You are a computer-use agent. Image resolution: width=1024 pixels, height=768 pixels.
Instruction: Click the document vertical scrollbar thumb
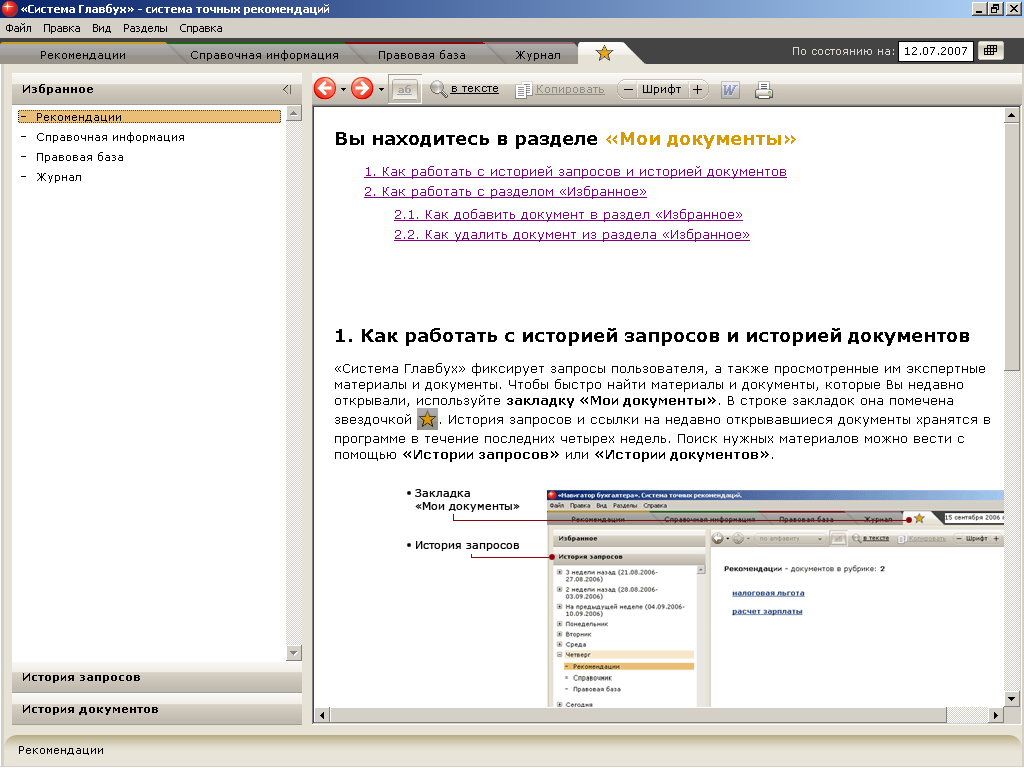pos(1011,246)
